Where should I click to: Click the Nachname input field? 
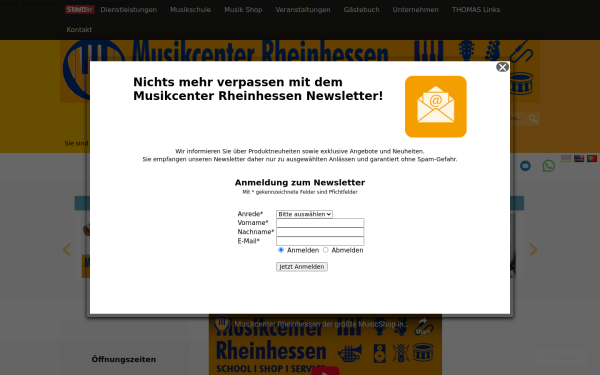(320, 232)
